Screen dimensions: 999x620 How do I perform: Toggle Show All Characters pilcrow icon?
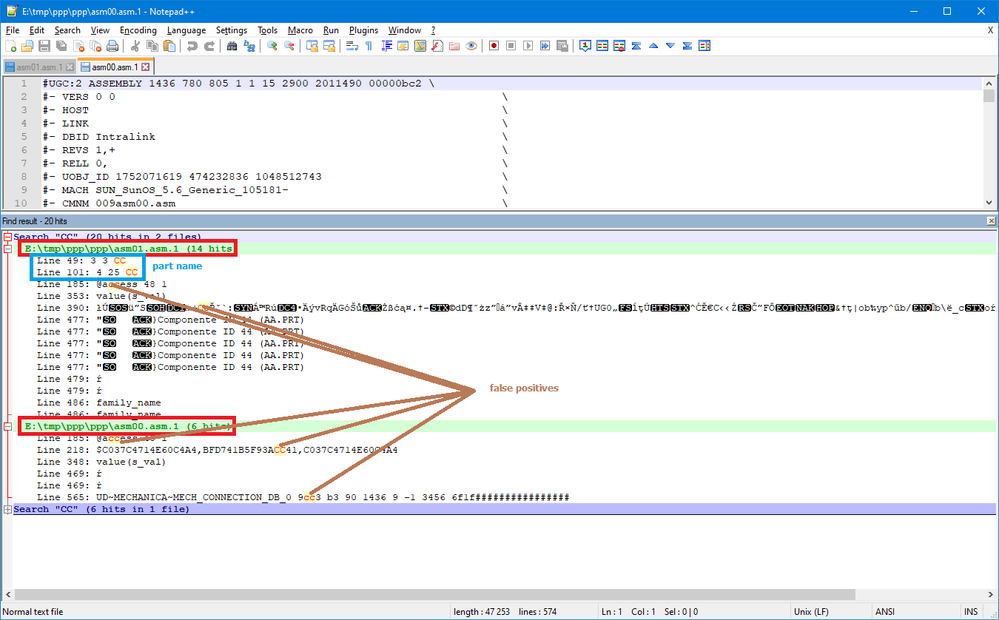368,46
